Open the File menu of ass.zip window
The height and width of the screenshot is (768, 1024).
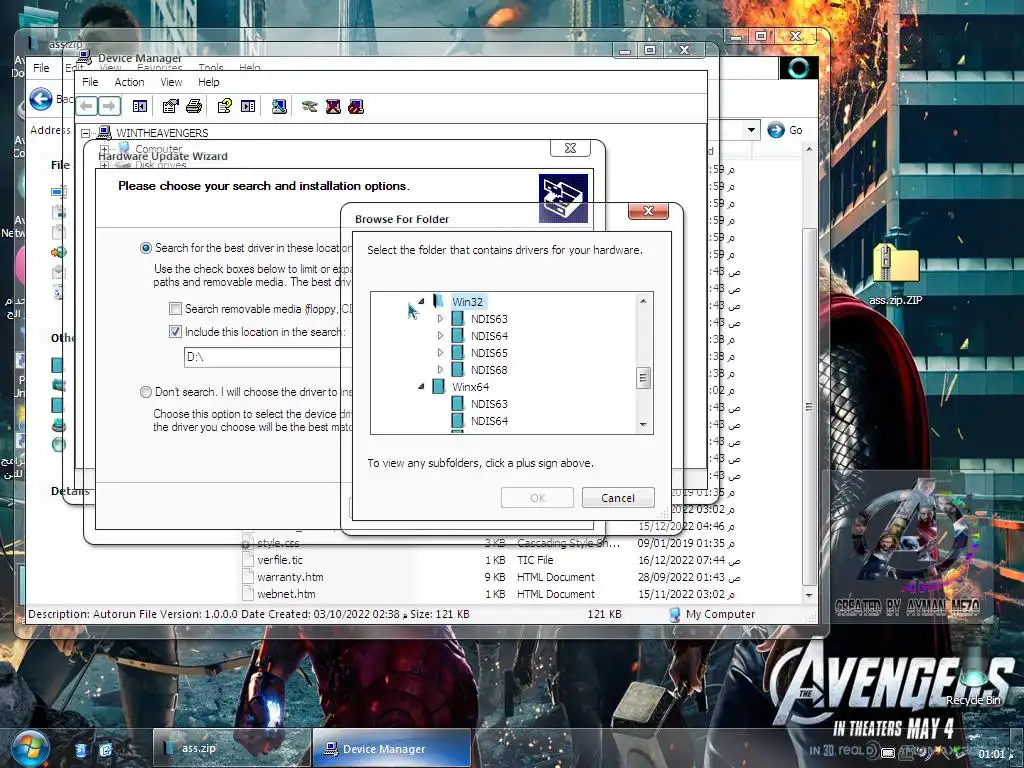[x=41, y=67]
